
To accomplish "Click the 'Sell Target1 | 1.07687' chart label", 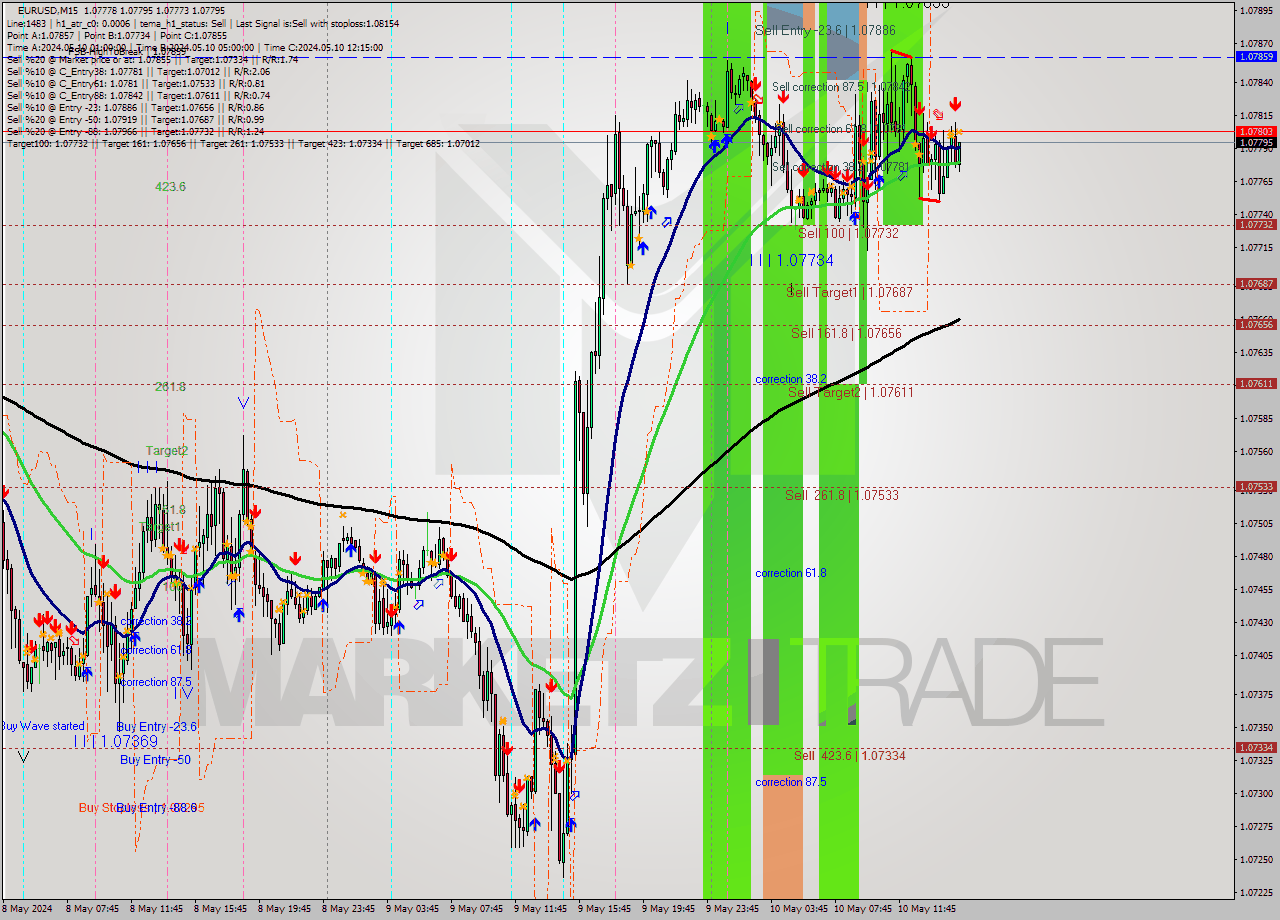I will (x=849, y=292).
